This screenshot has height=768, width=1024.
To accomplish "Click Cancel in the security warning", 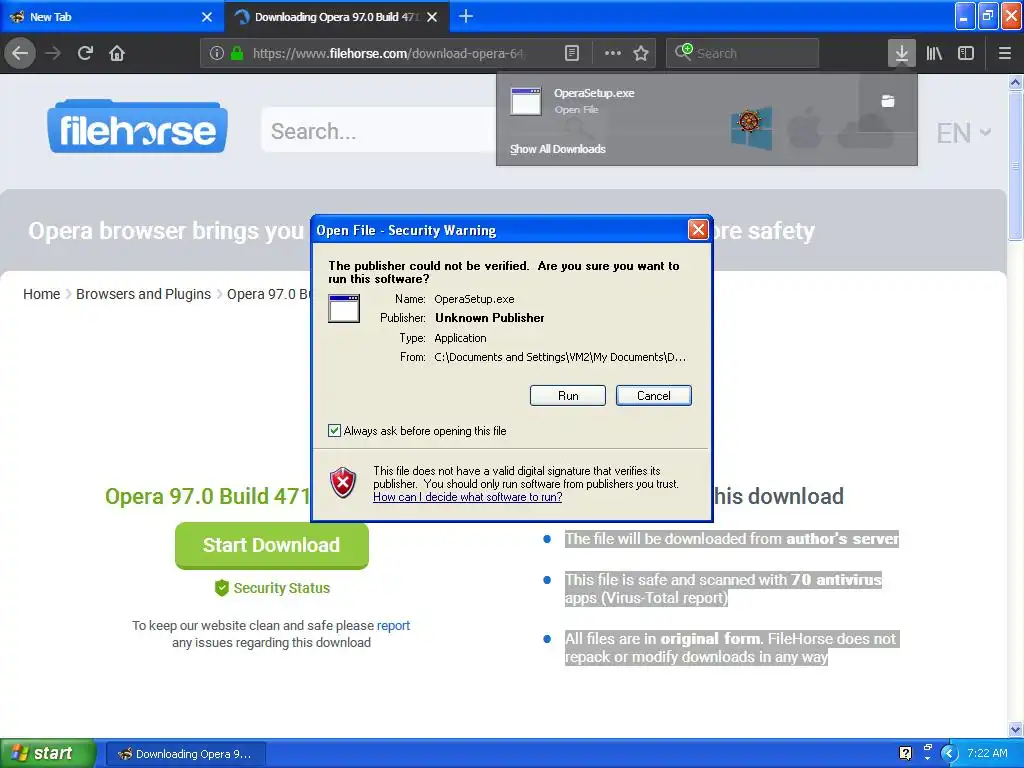I will pyautogui.click(x=654, y=396).
